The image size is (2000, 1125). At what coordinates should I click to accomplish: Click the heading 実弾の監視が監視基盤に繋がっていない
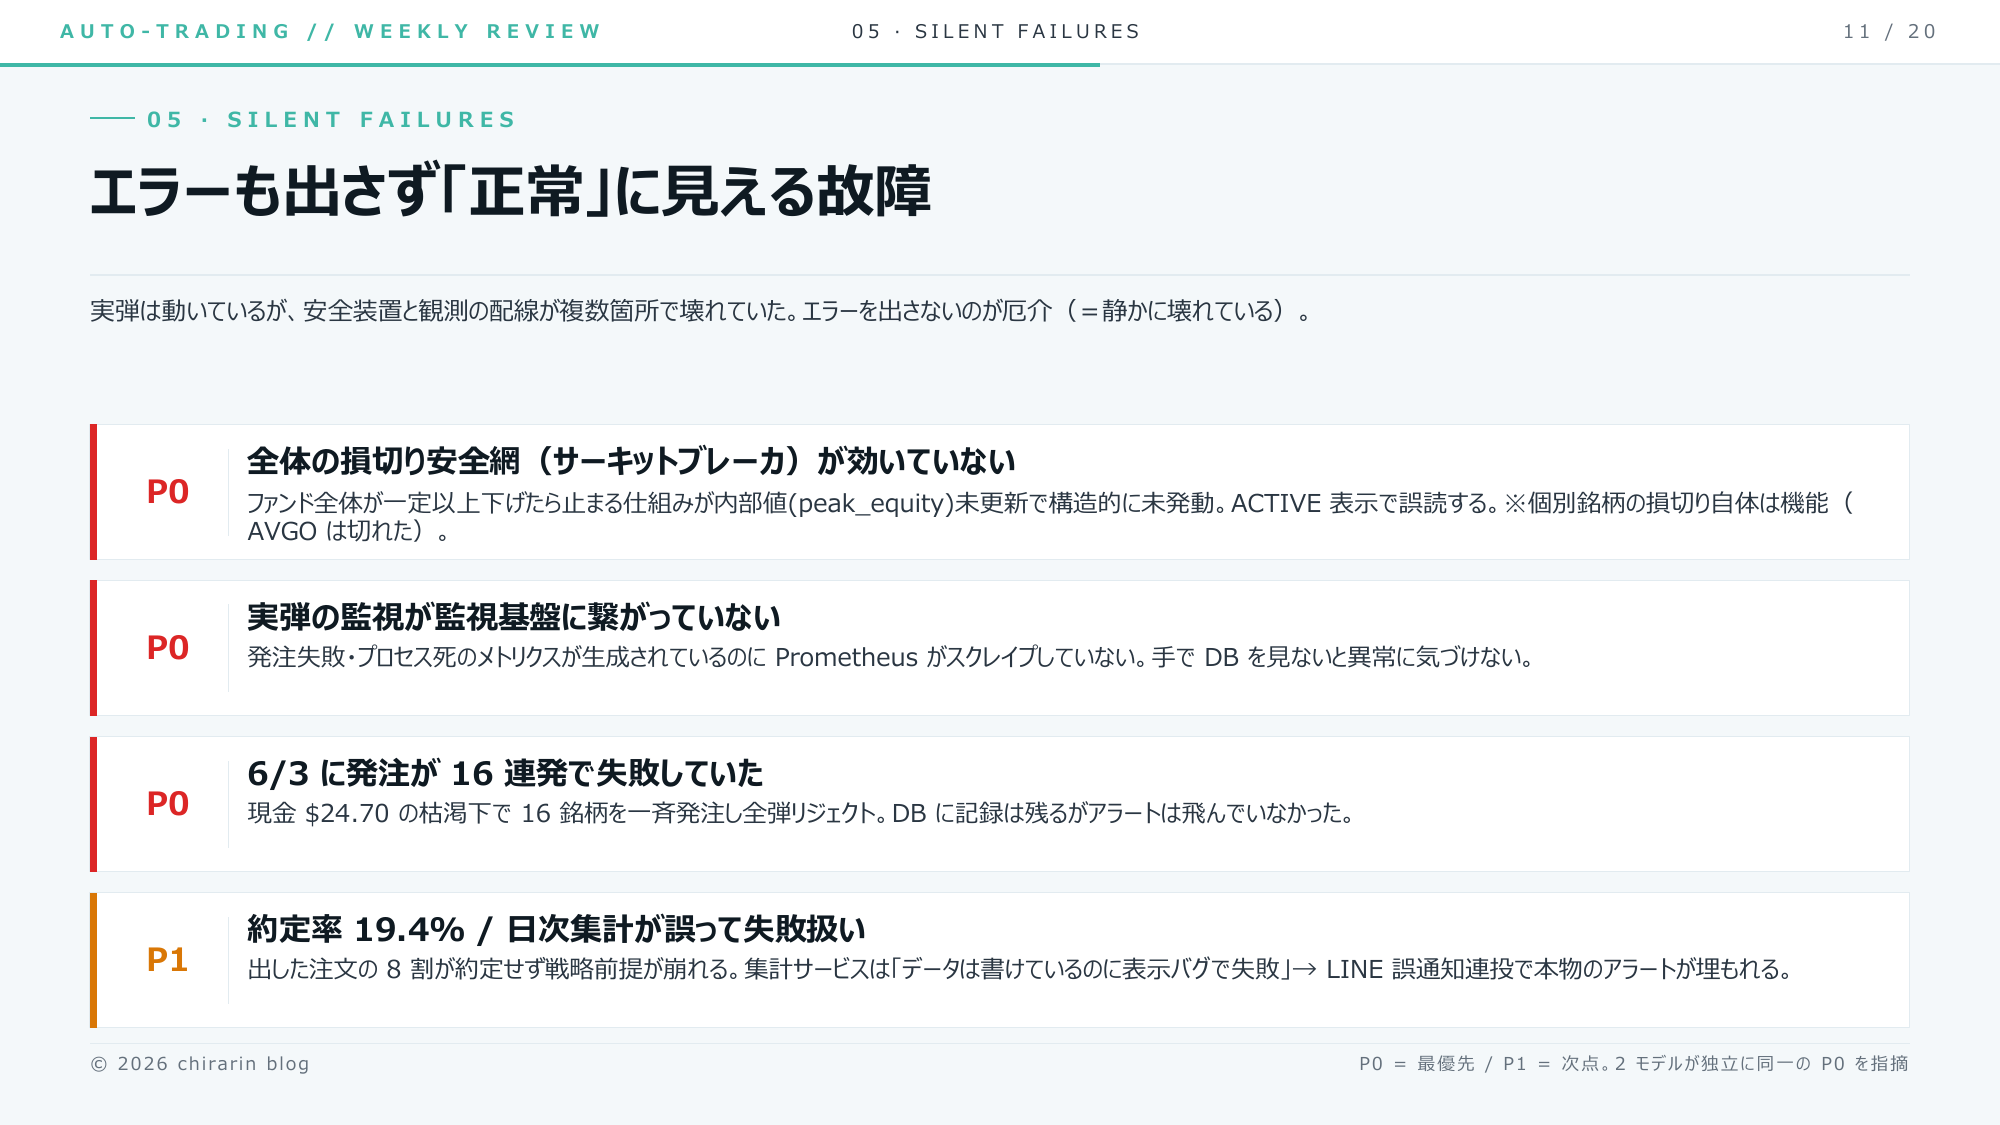[x=513, y=617]
